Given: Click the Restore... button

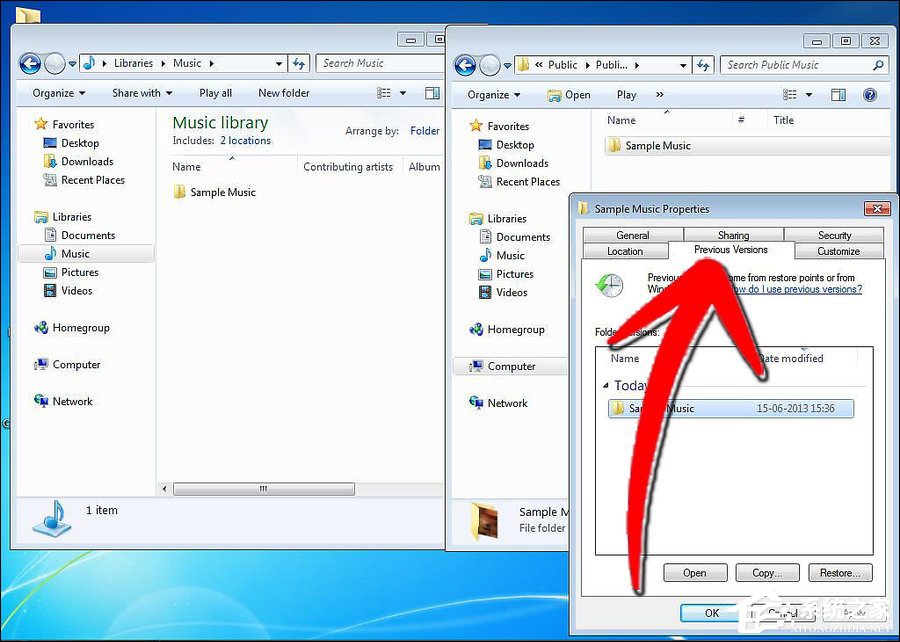Looking at the screenshot, I should click(840, 573).
